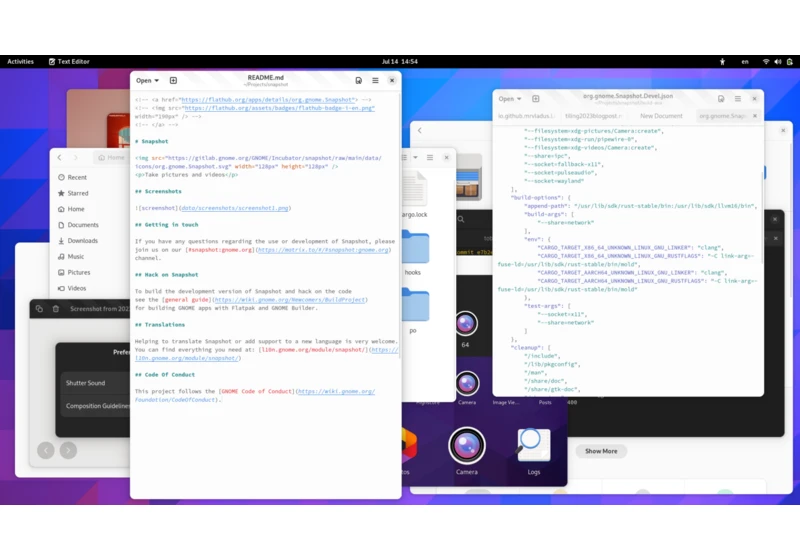The height and width of the screenshot is (560, 800).
Task: Open the data/screenshots/screenshot1.png link
Action: pos(235,208)
